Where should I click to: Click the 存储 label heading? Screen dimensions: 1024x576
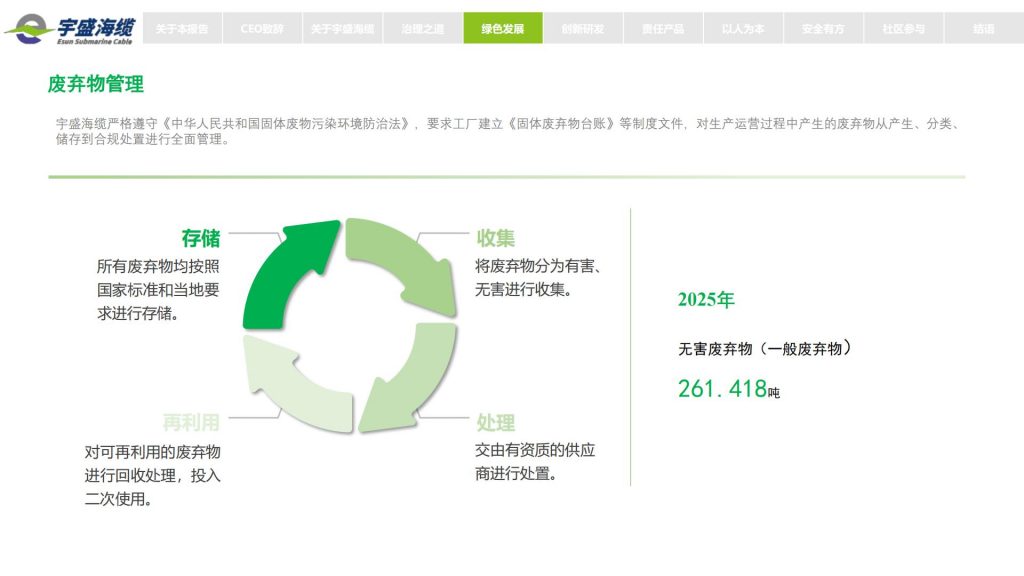(x=200, y=238)
